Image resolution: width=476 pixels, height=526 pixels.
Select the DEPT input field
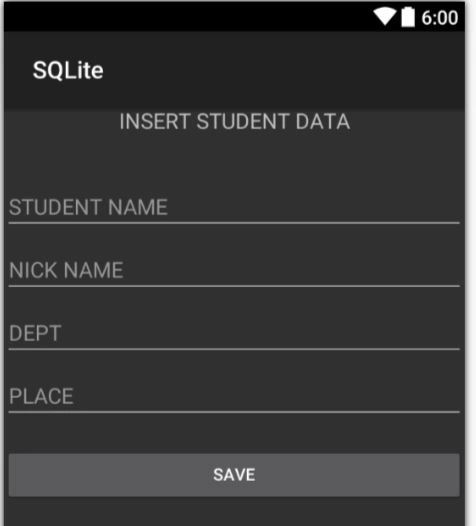[234, 333]
